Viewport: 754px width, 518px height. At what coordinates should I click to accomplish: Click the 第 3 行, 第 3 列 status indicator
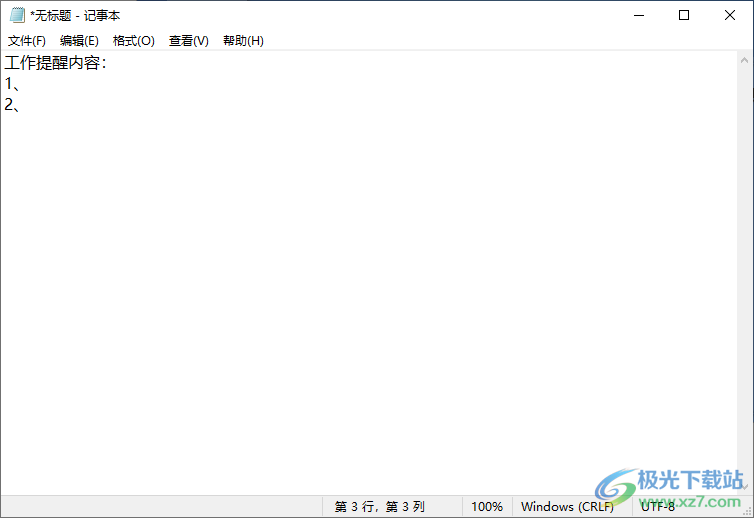click(x=379, y=507)
